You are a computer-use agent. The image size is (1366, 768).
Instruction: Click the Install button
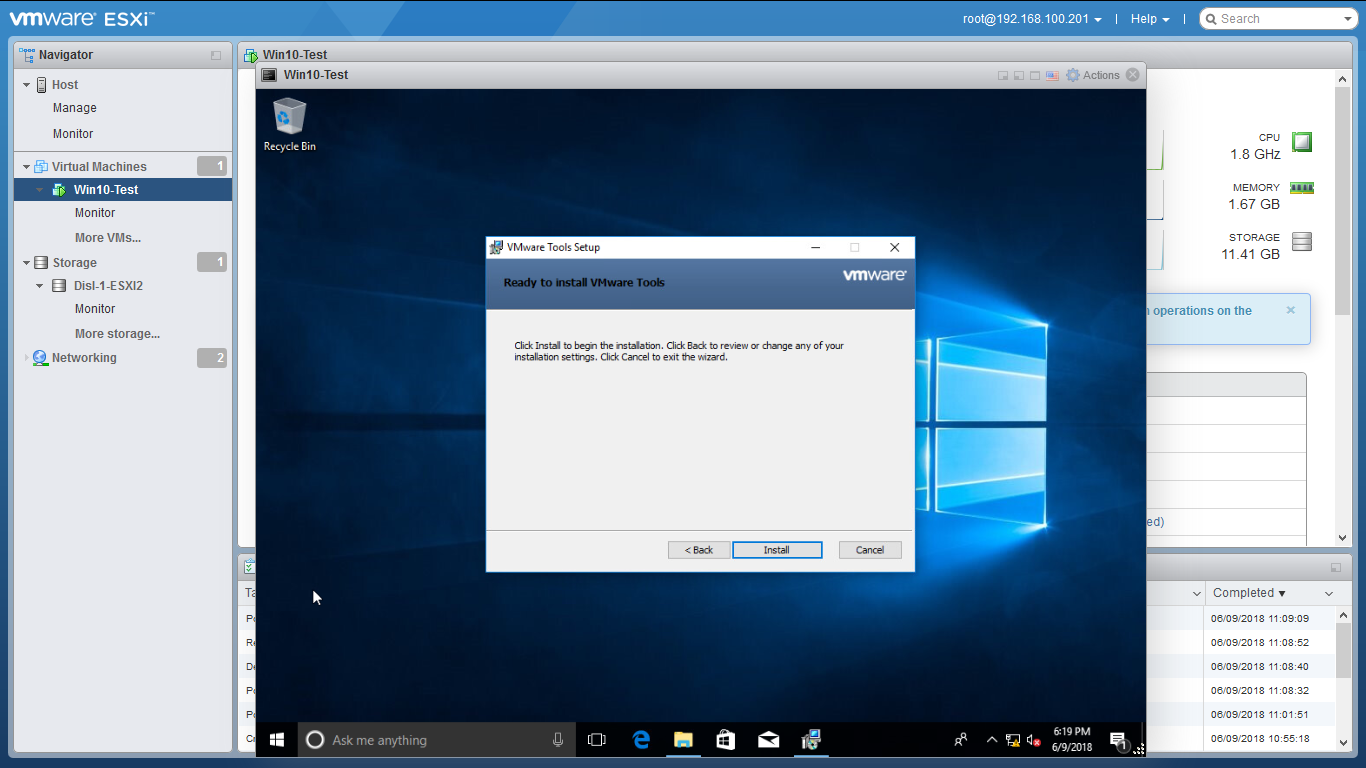click(x=777, y=550)
